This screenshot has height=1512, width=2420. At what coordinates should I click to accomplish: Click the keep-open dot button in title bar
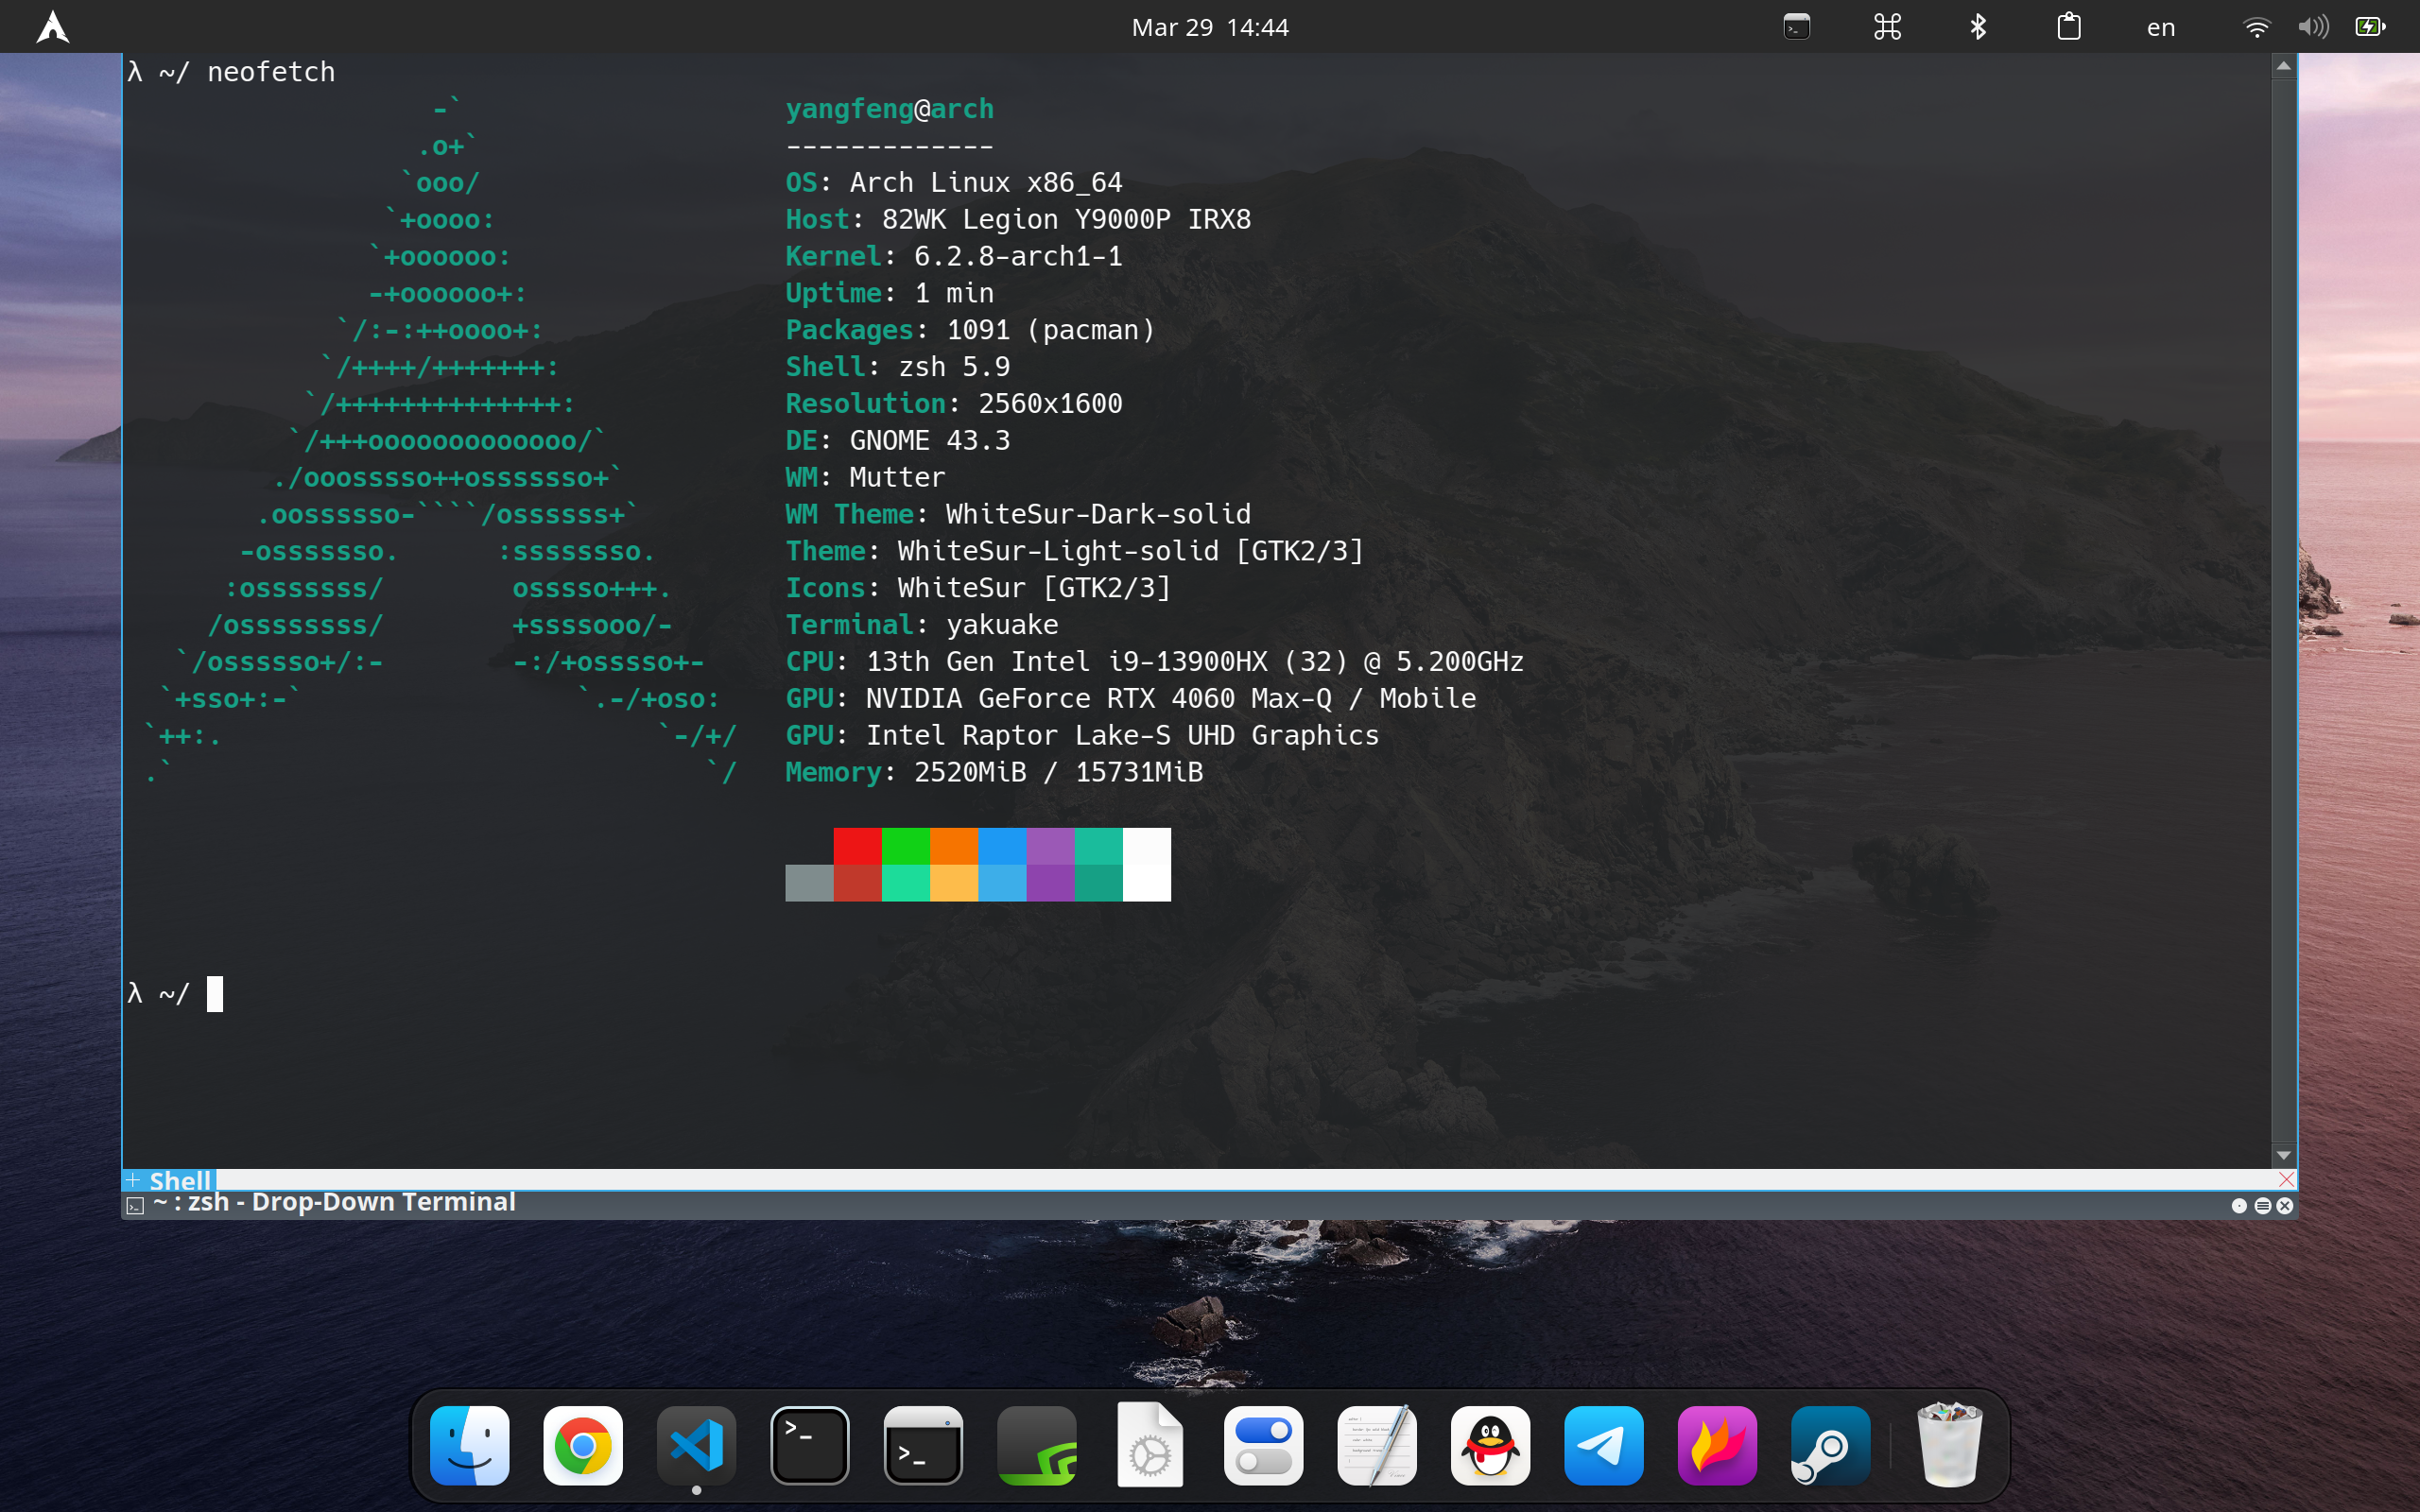(2240, 1206)
